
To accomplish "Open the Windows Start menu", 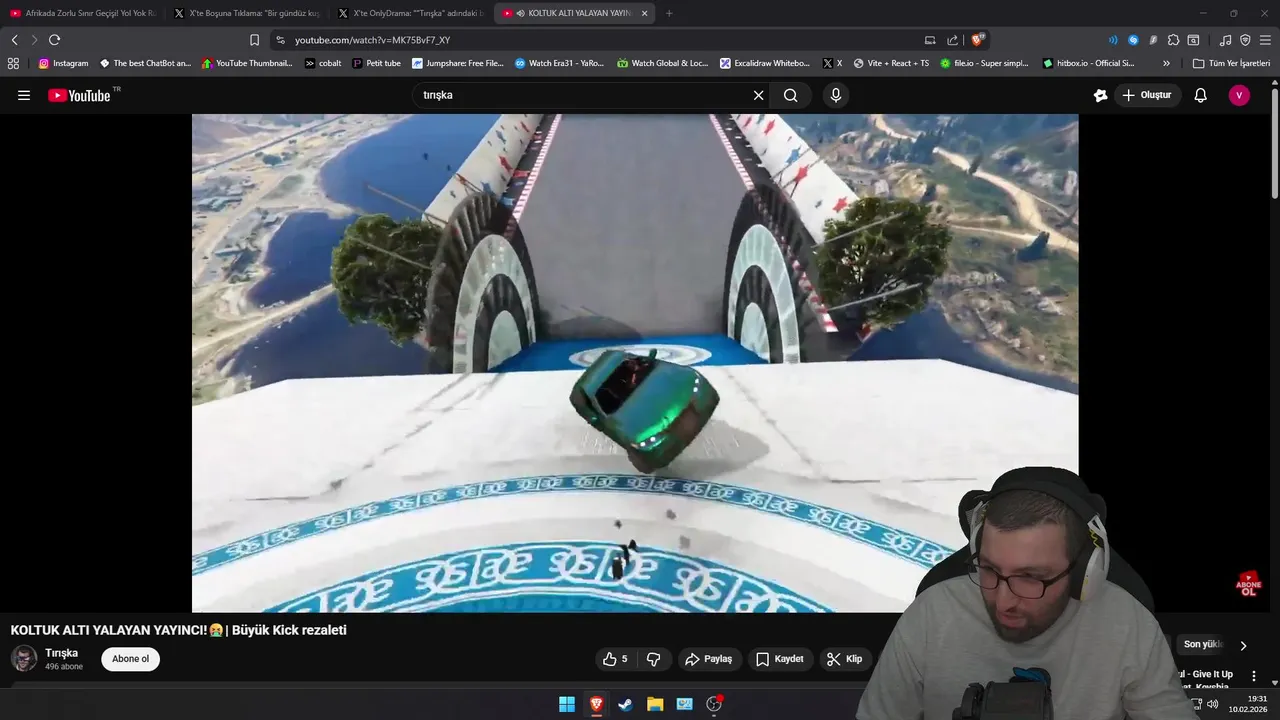I will coord(567,704).
